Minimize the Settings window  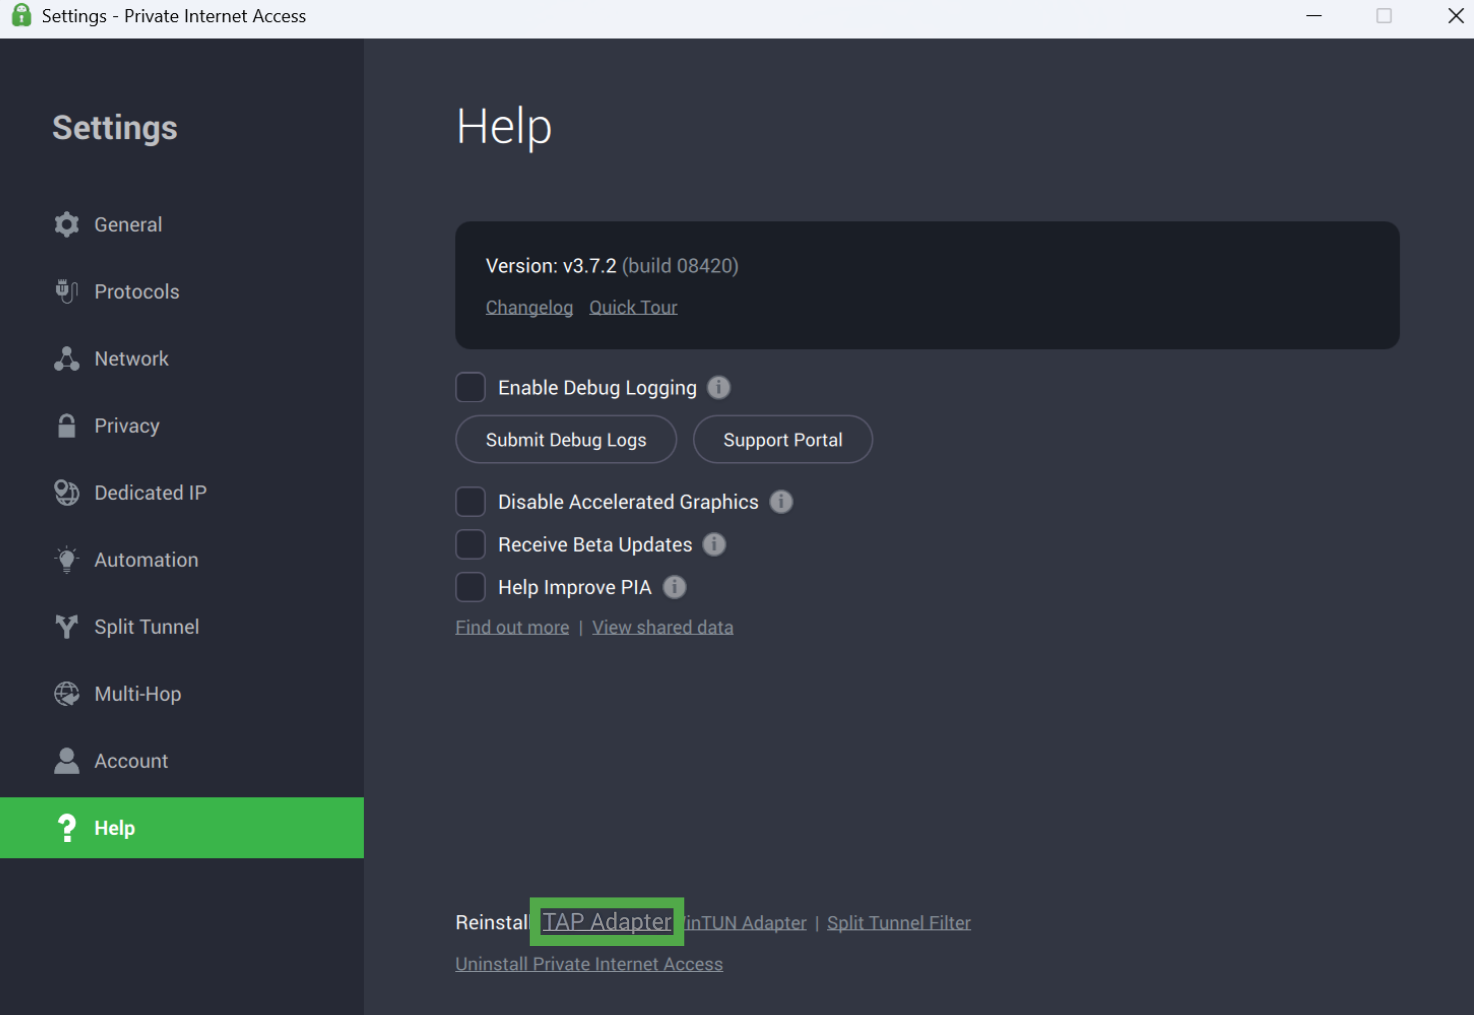click(x=1314, y=15)
